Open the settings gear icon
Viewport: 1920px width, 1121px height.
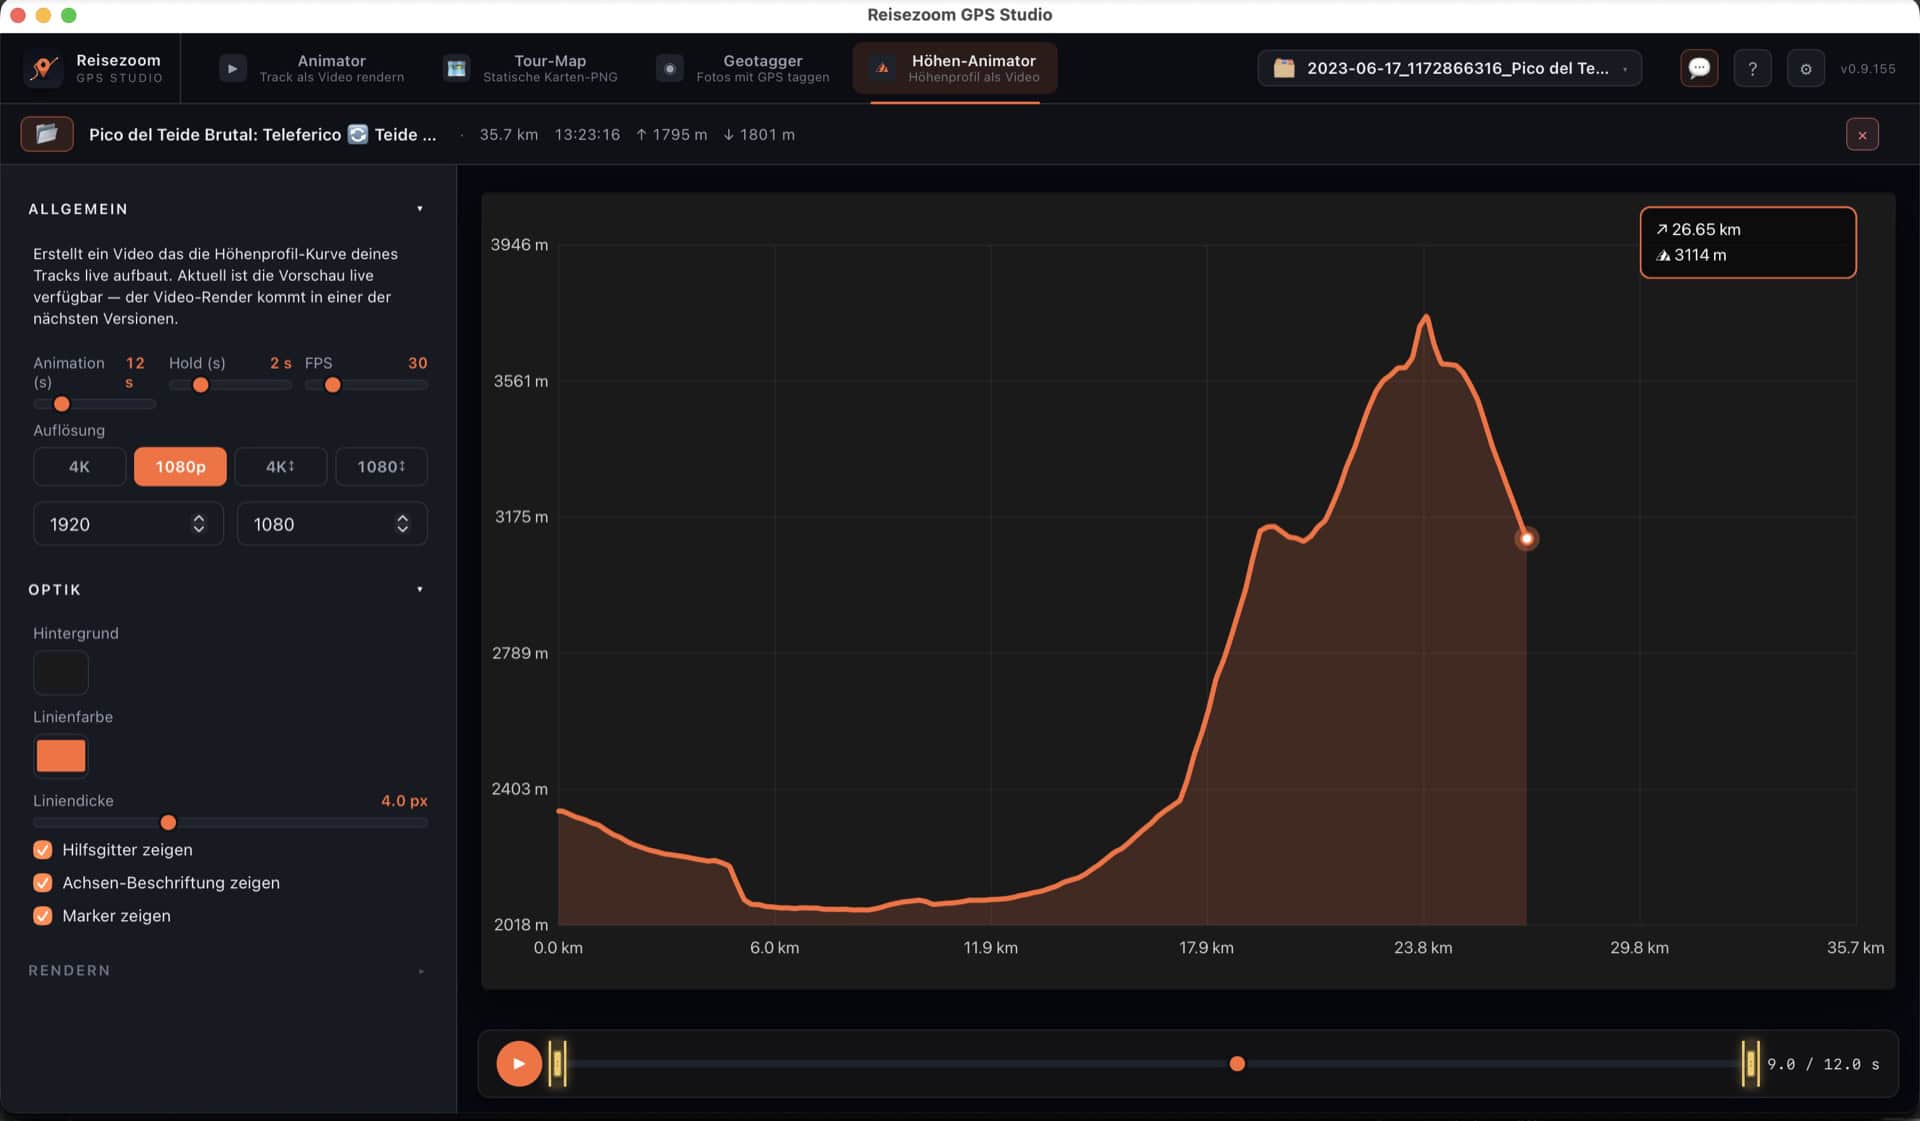[x=1805, y=69]
